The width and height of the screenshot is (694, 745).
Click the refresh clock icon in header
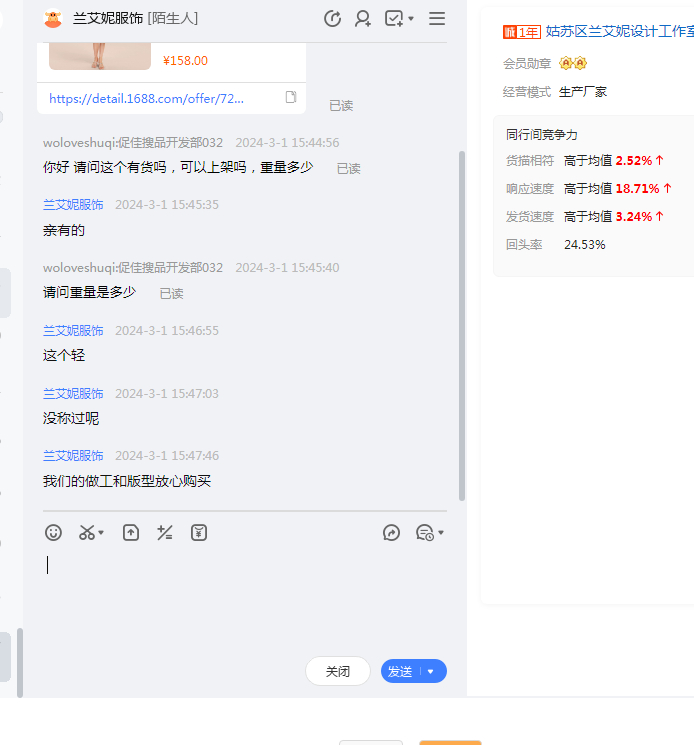333,19
